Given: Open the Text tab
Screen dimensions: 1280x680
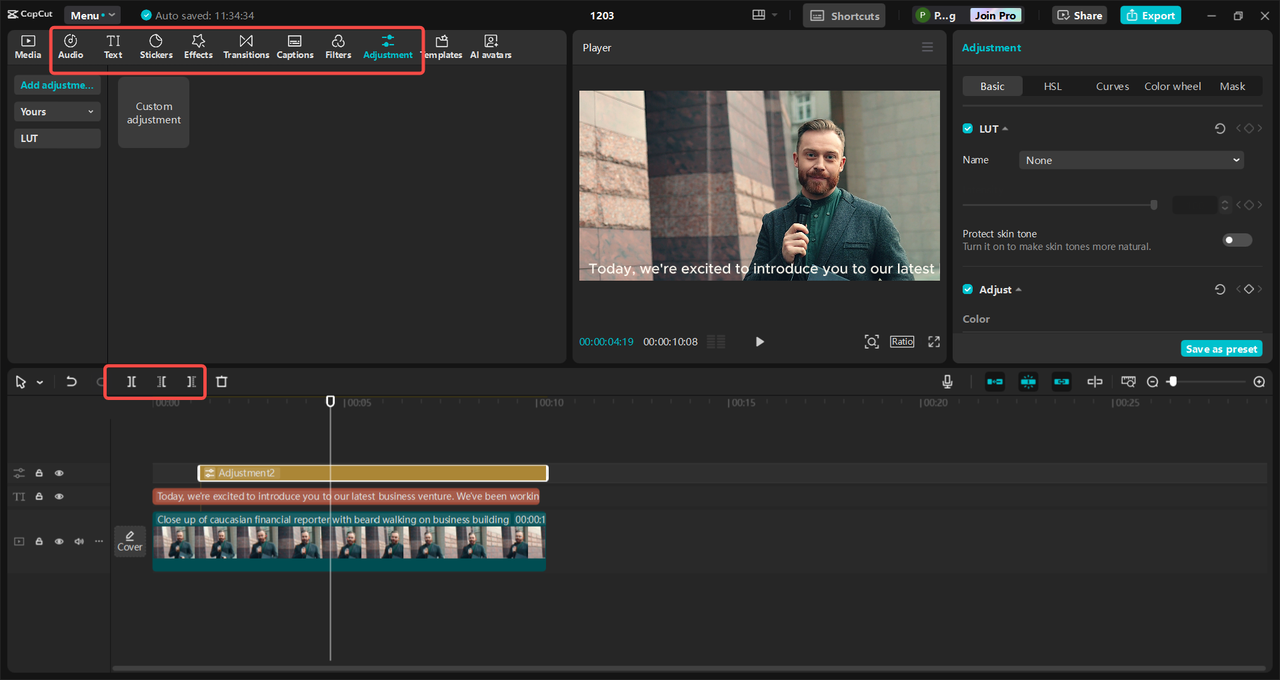Looking at the screenshot, I should coord(113,47).
